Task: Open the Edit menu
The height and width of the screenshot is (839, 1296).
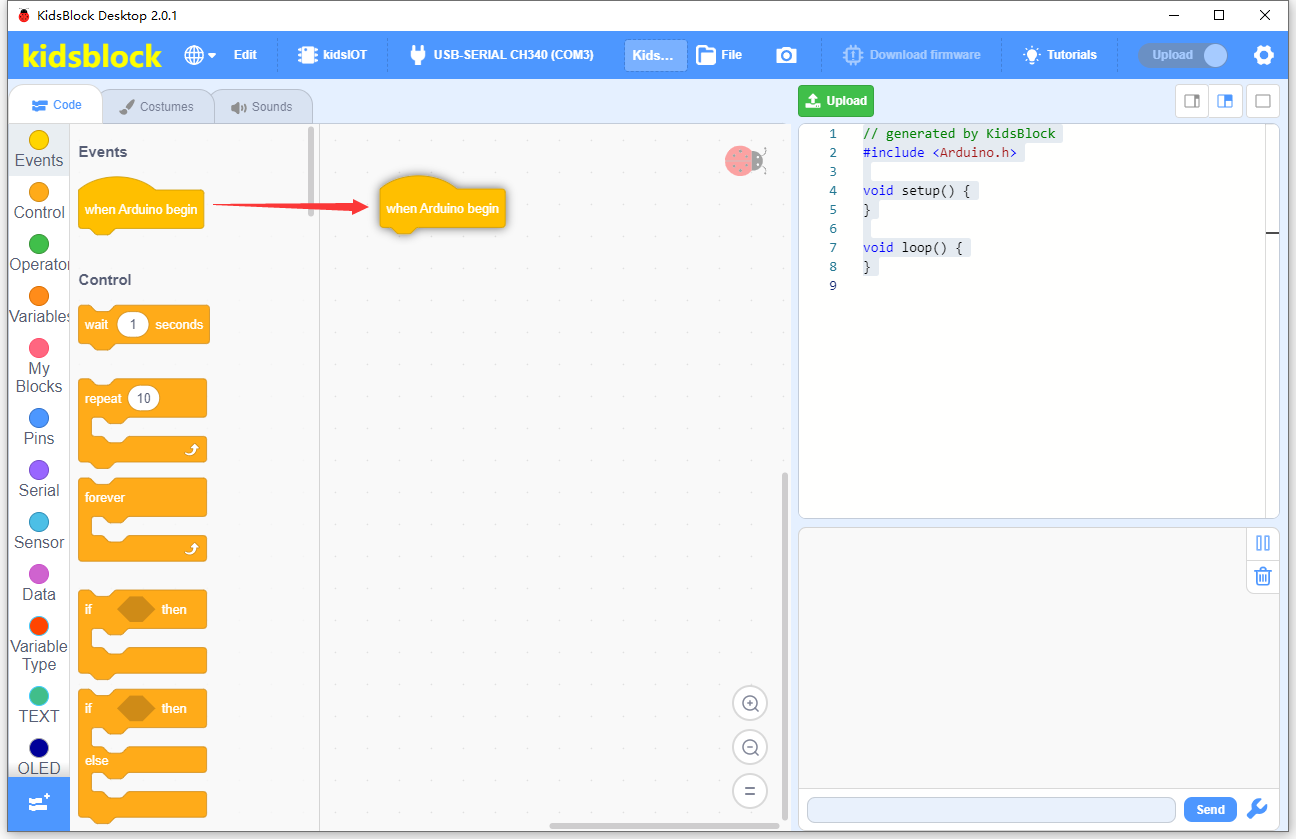Action: [245, 55]
